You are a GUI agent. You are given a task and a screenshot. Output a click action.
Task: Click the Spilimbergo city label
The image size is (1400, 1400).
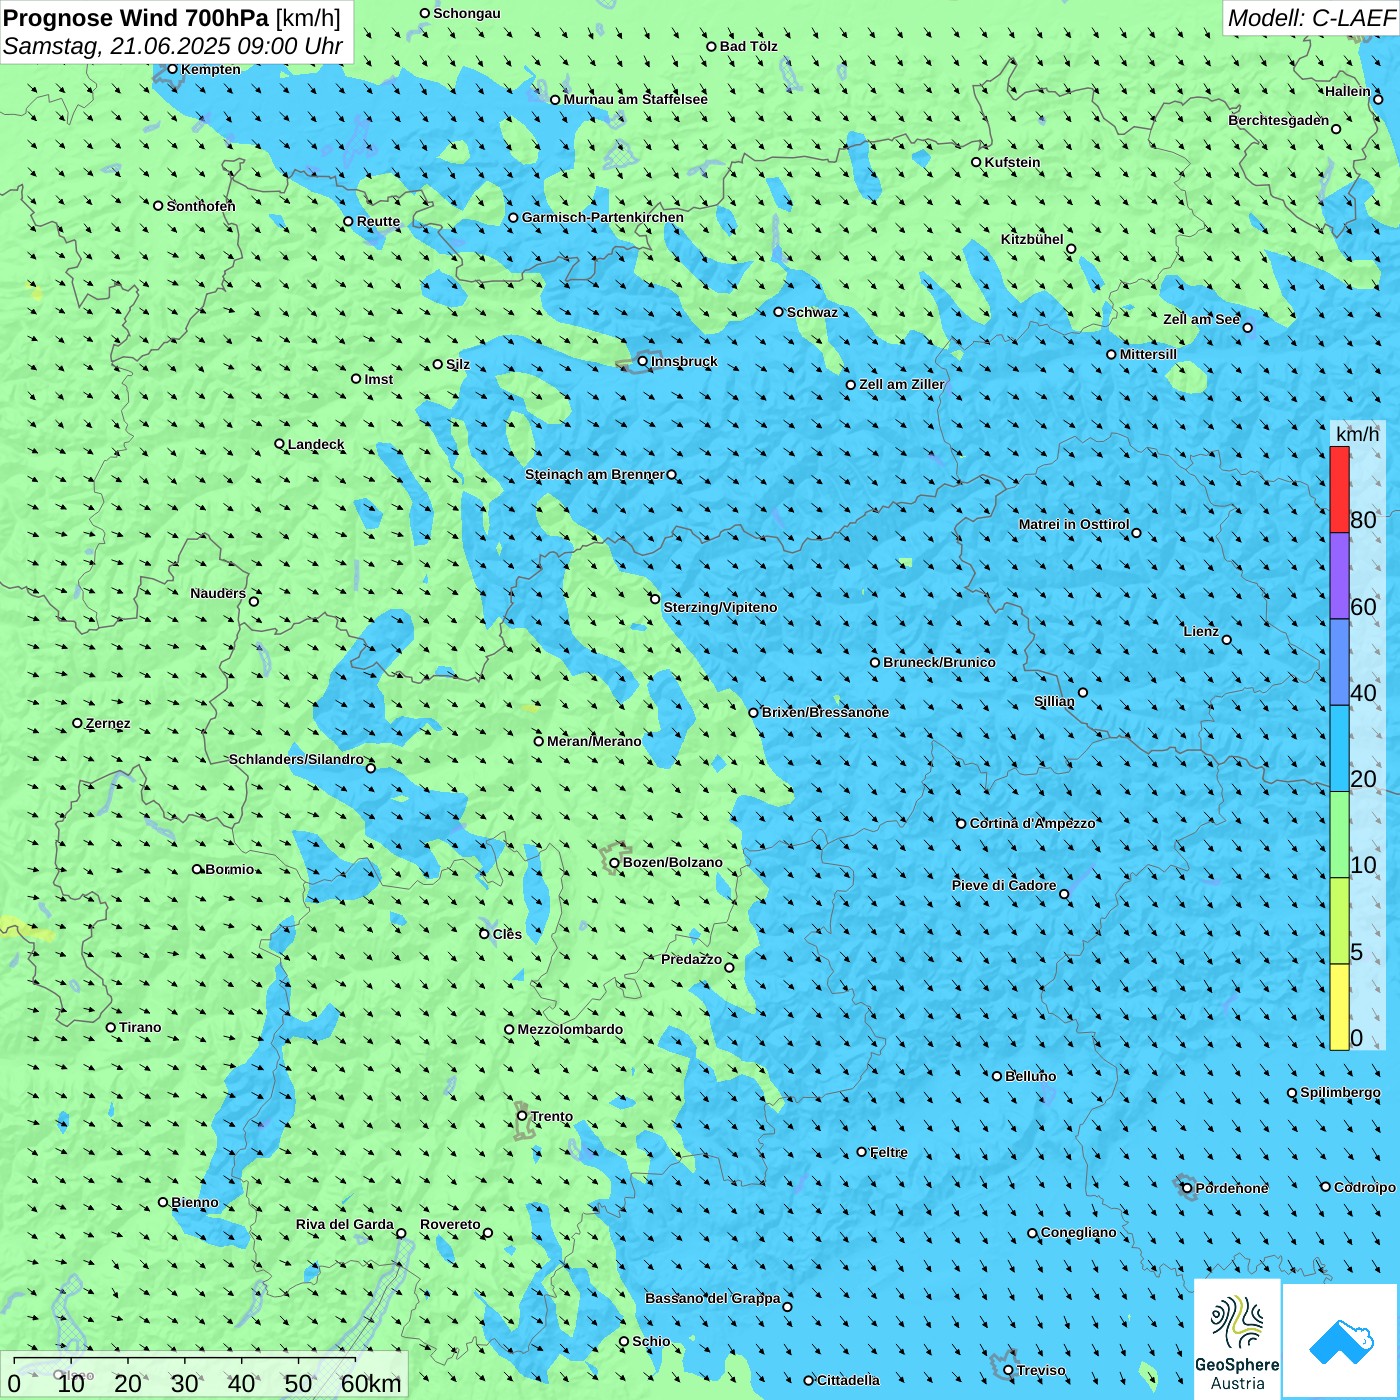click(x=1340, y=1092)
